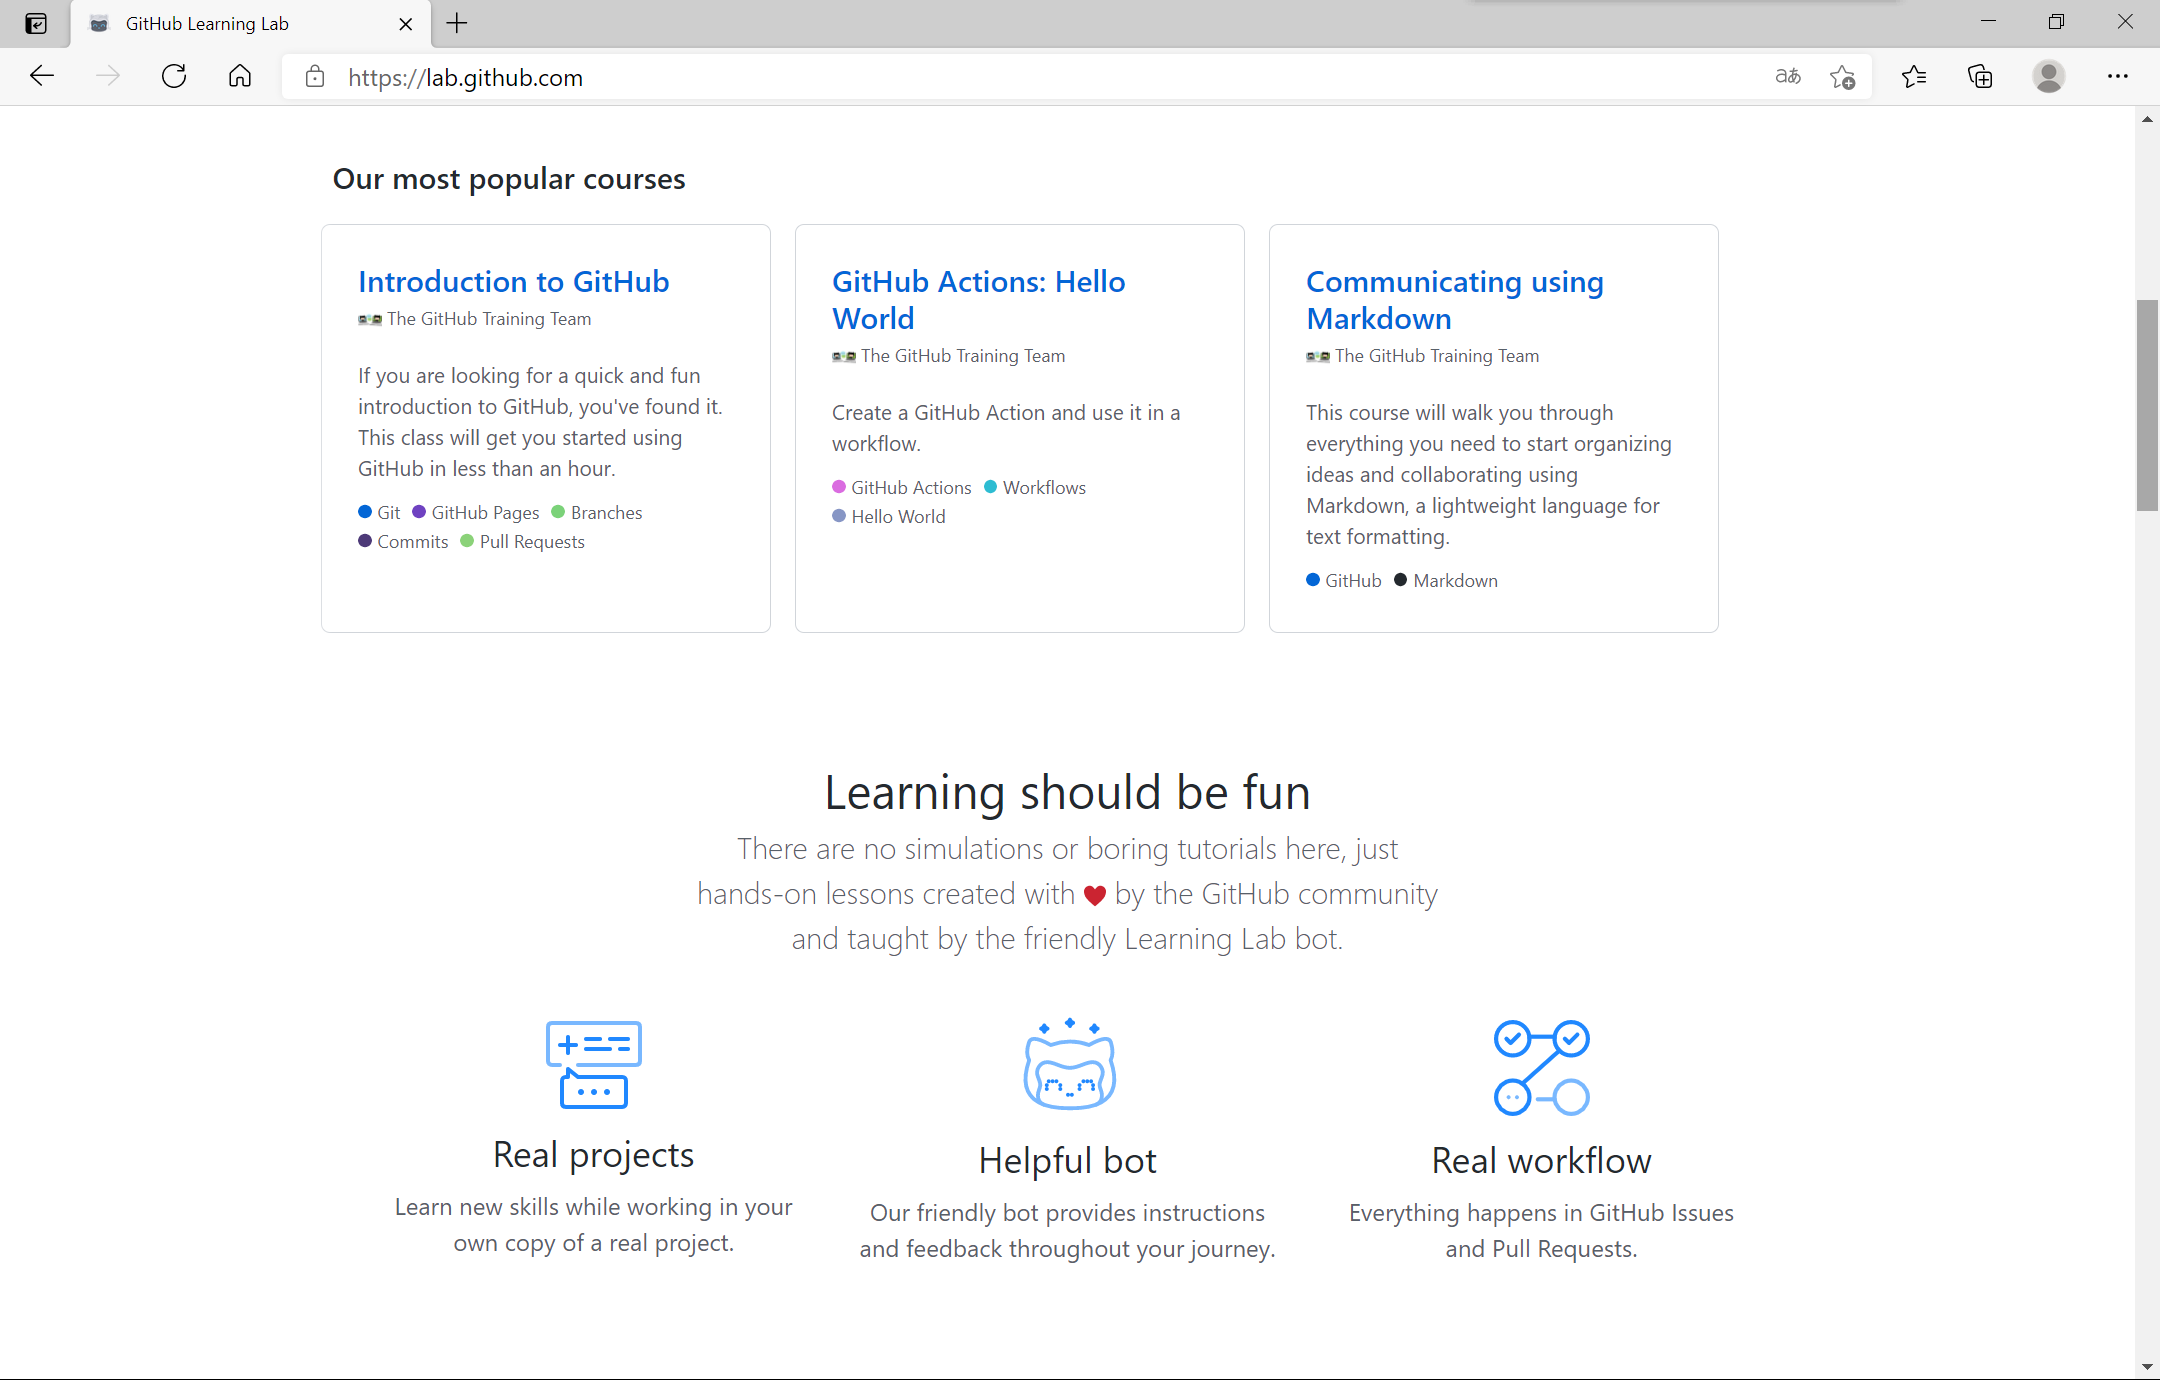
Task: Open the Collections icon in toolbar
Action: click(1980, 76)
